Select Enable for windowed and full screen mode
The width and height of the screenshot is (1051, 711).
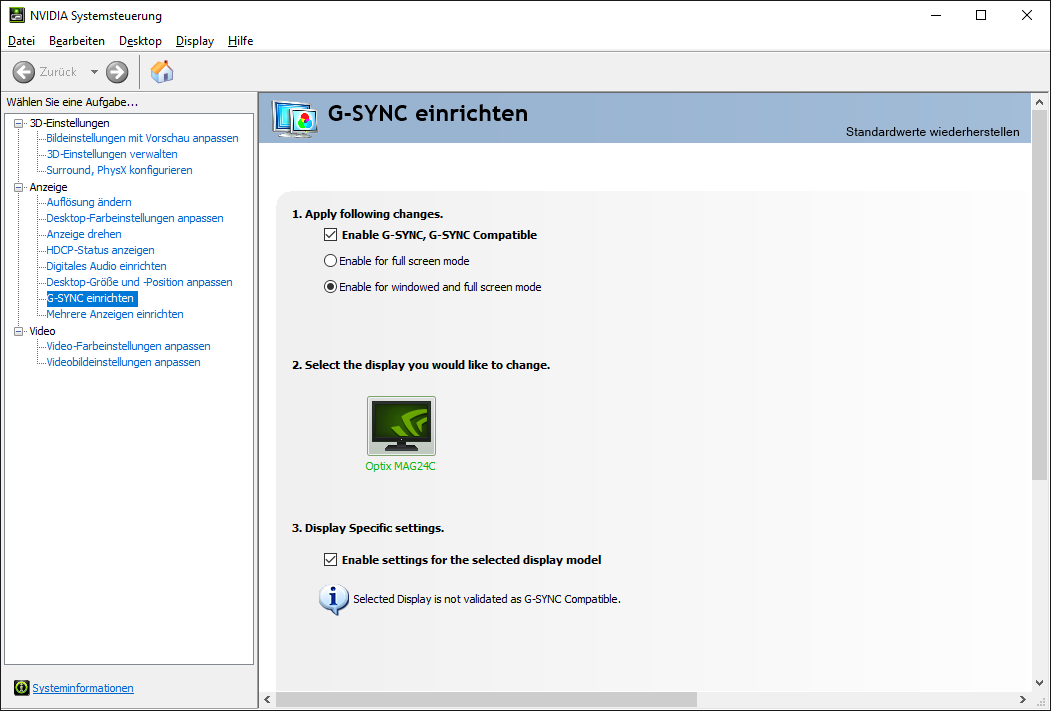tap(330, 287)
